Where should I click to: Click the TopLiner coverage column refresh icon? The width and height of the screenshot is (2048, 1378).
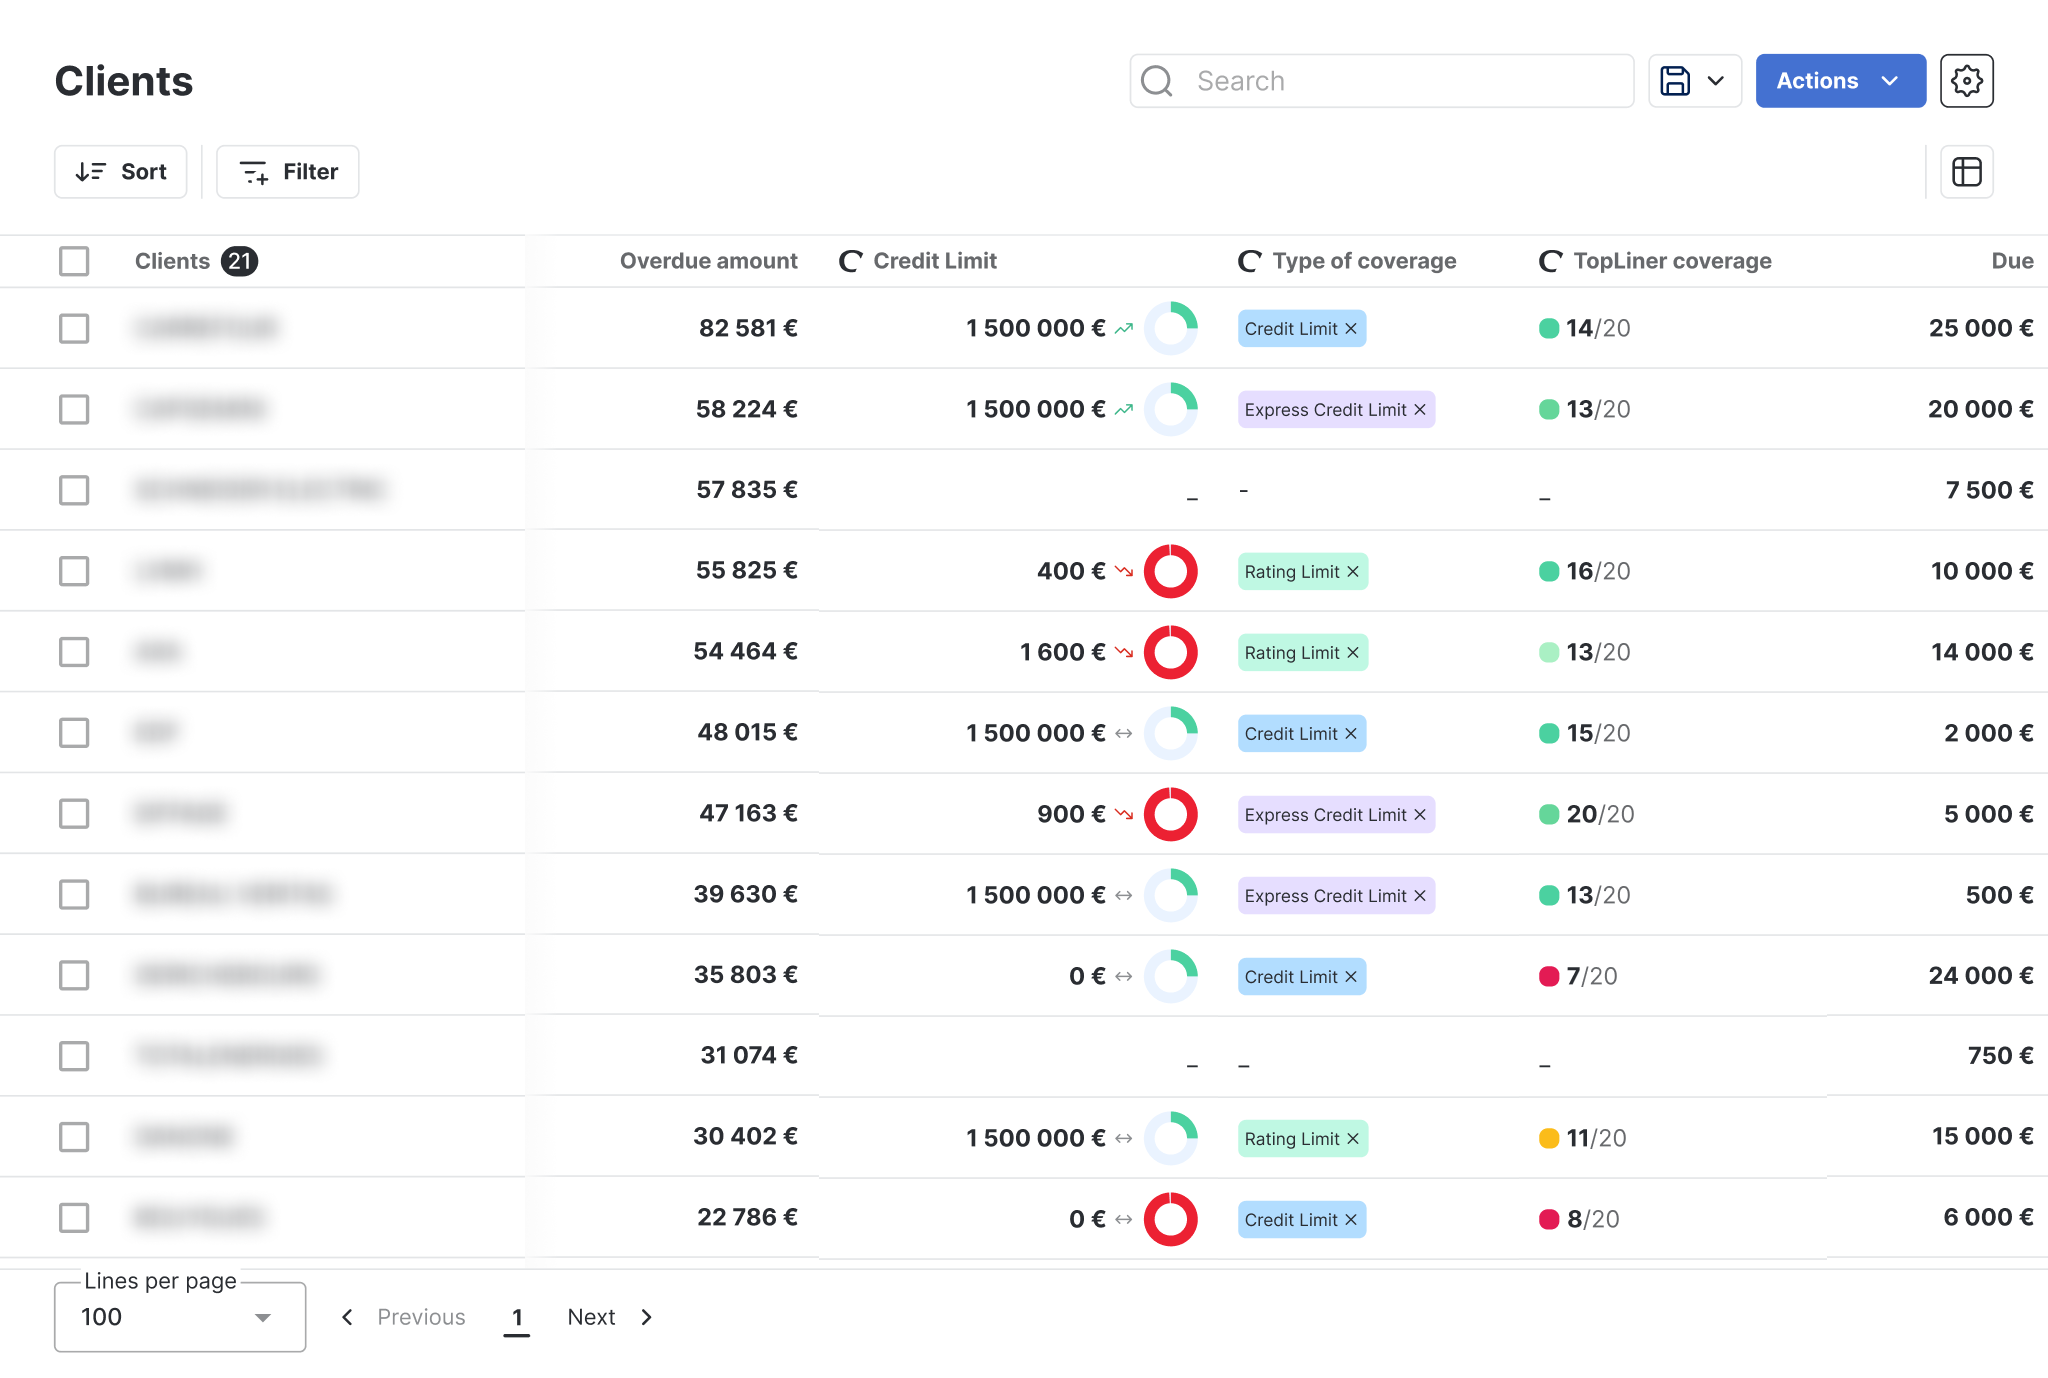[x=1550, y=261]
